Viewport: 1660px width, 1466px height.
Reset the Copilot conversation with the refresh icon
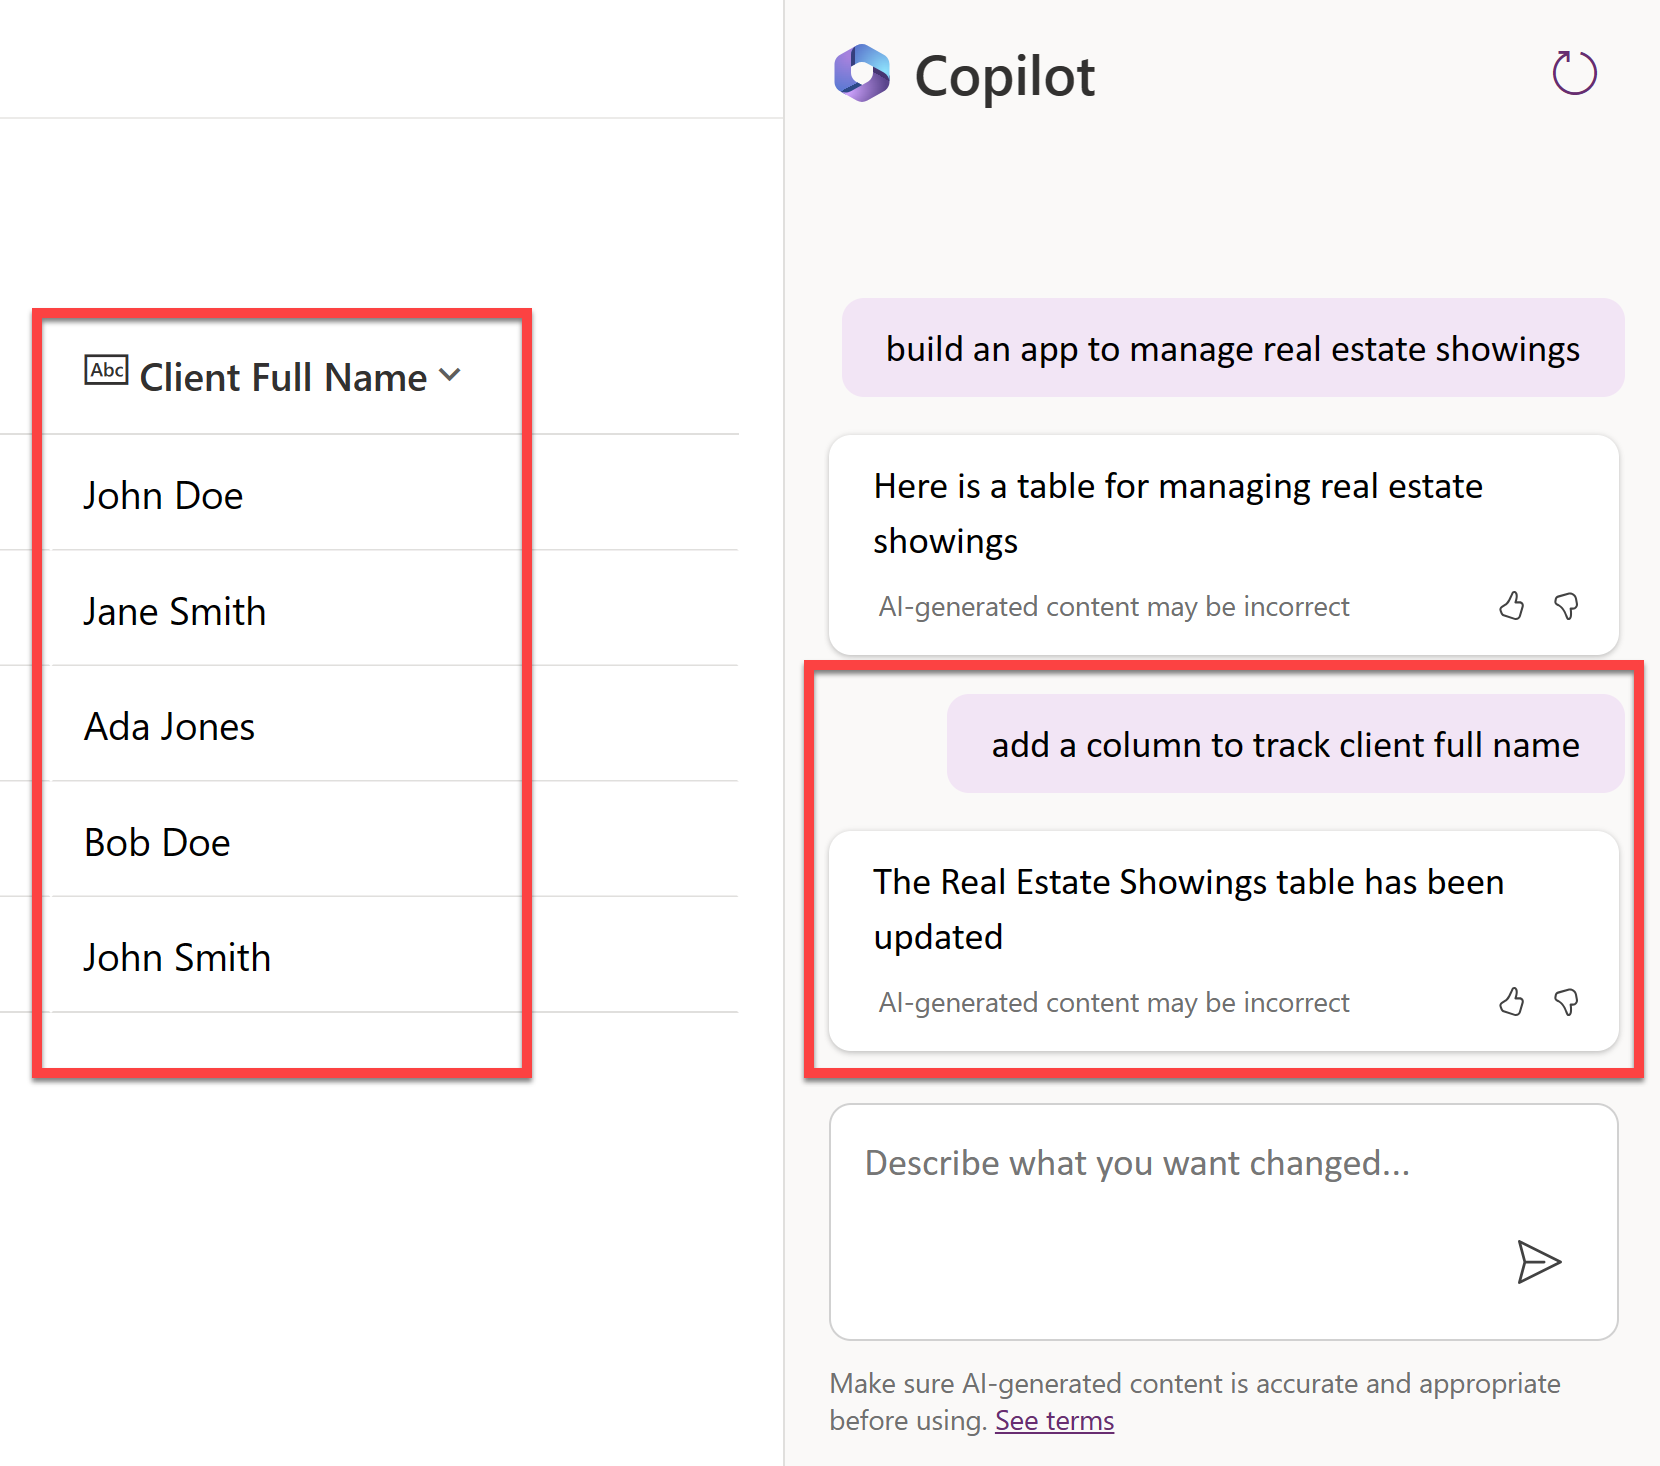coord(1574,73)
